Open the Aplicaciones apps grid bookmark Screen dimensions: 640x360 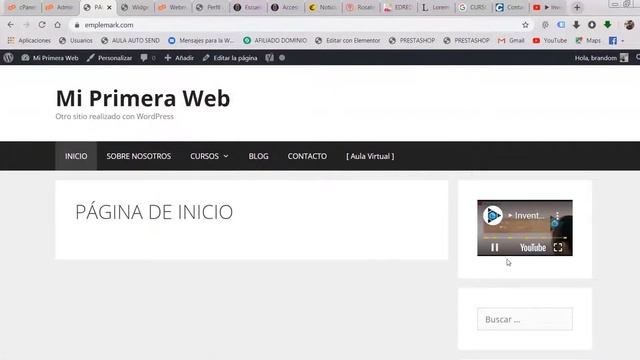(29, 40)
